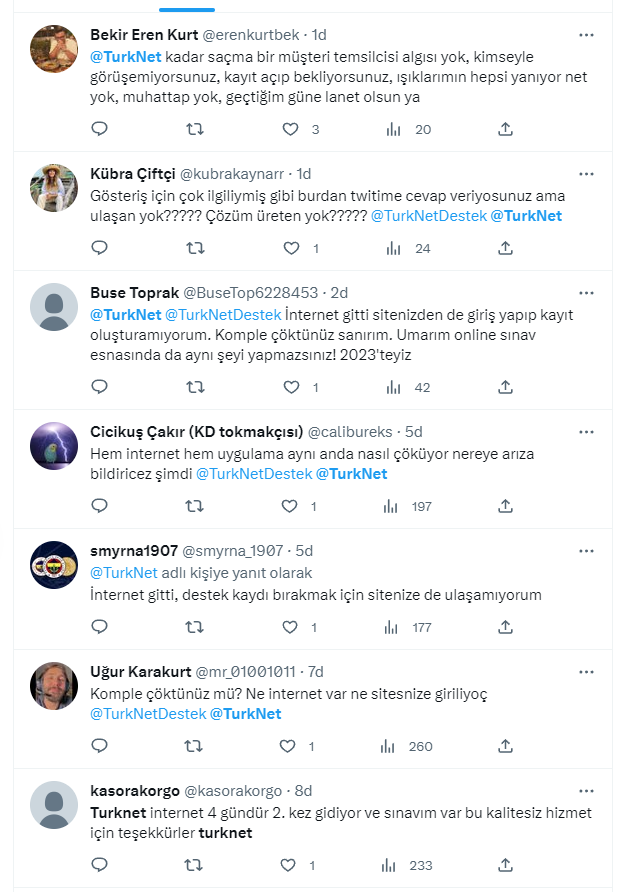Like Uğur Karakurt's tweet

(x=290, y=746)
